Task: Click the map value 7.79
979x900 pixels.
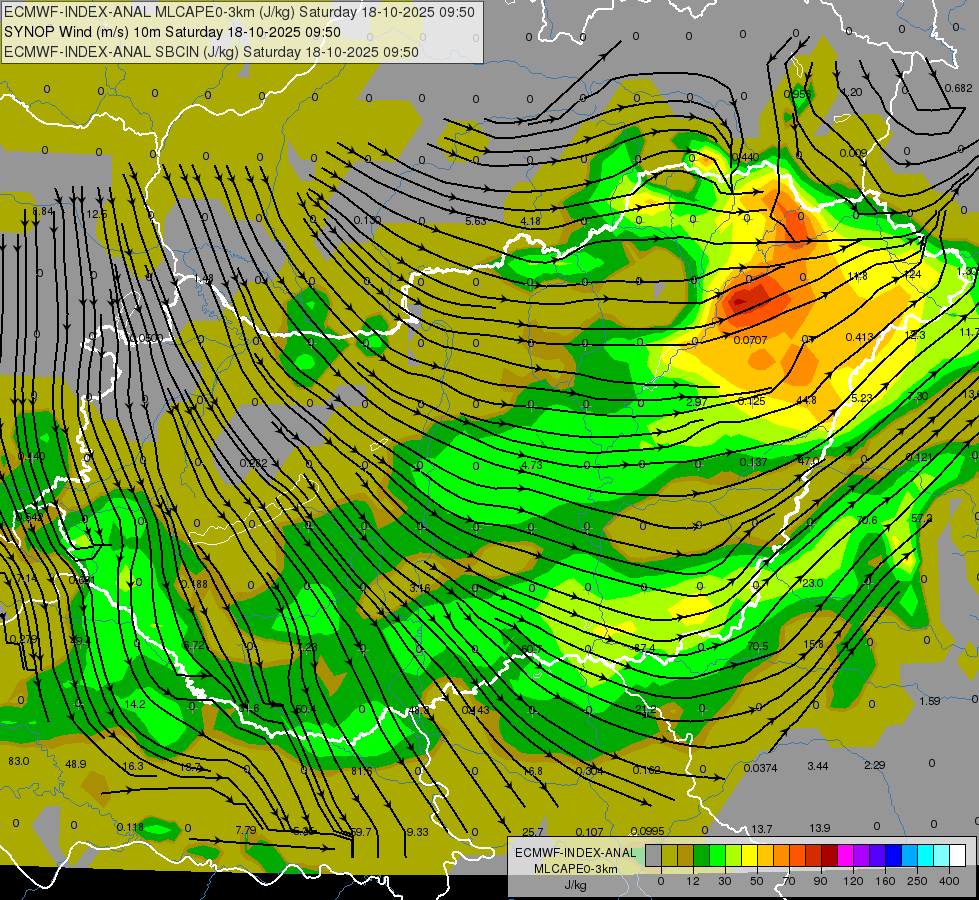Action: point(245,830)
